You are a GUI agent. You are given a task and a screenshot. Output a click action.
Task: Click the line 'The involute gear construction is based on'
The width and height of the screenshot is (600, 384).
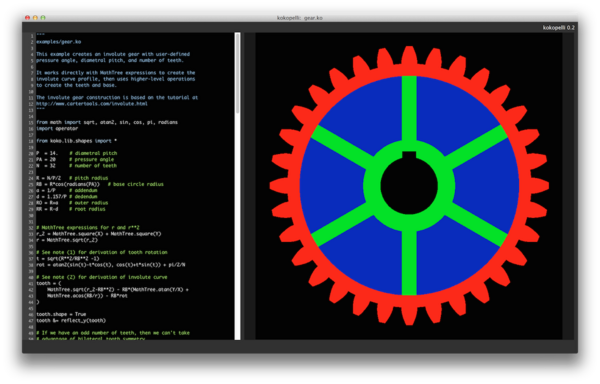(117, 98)
